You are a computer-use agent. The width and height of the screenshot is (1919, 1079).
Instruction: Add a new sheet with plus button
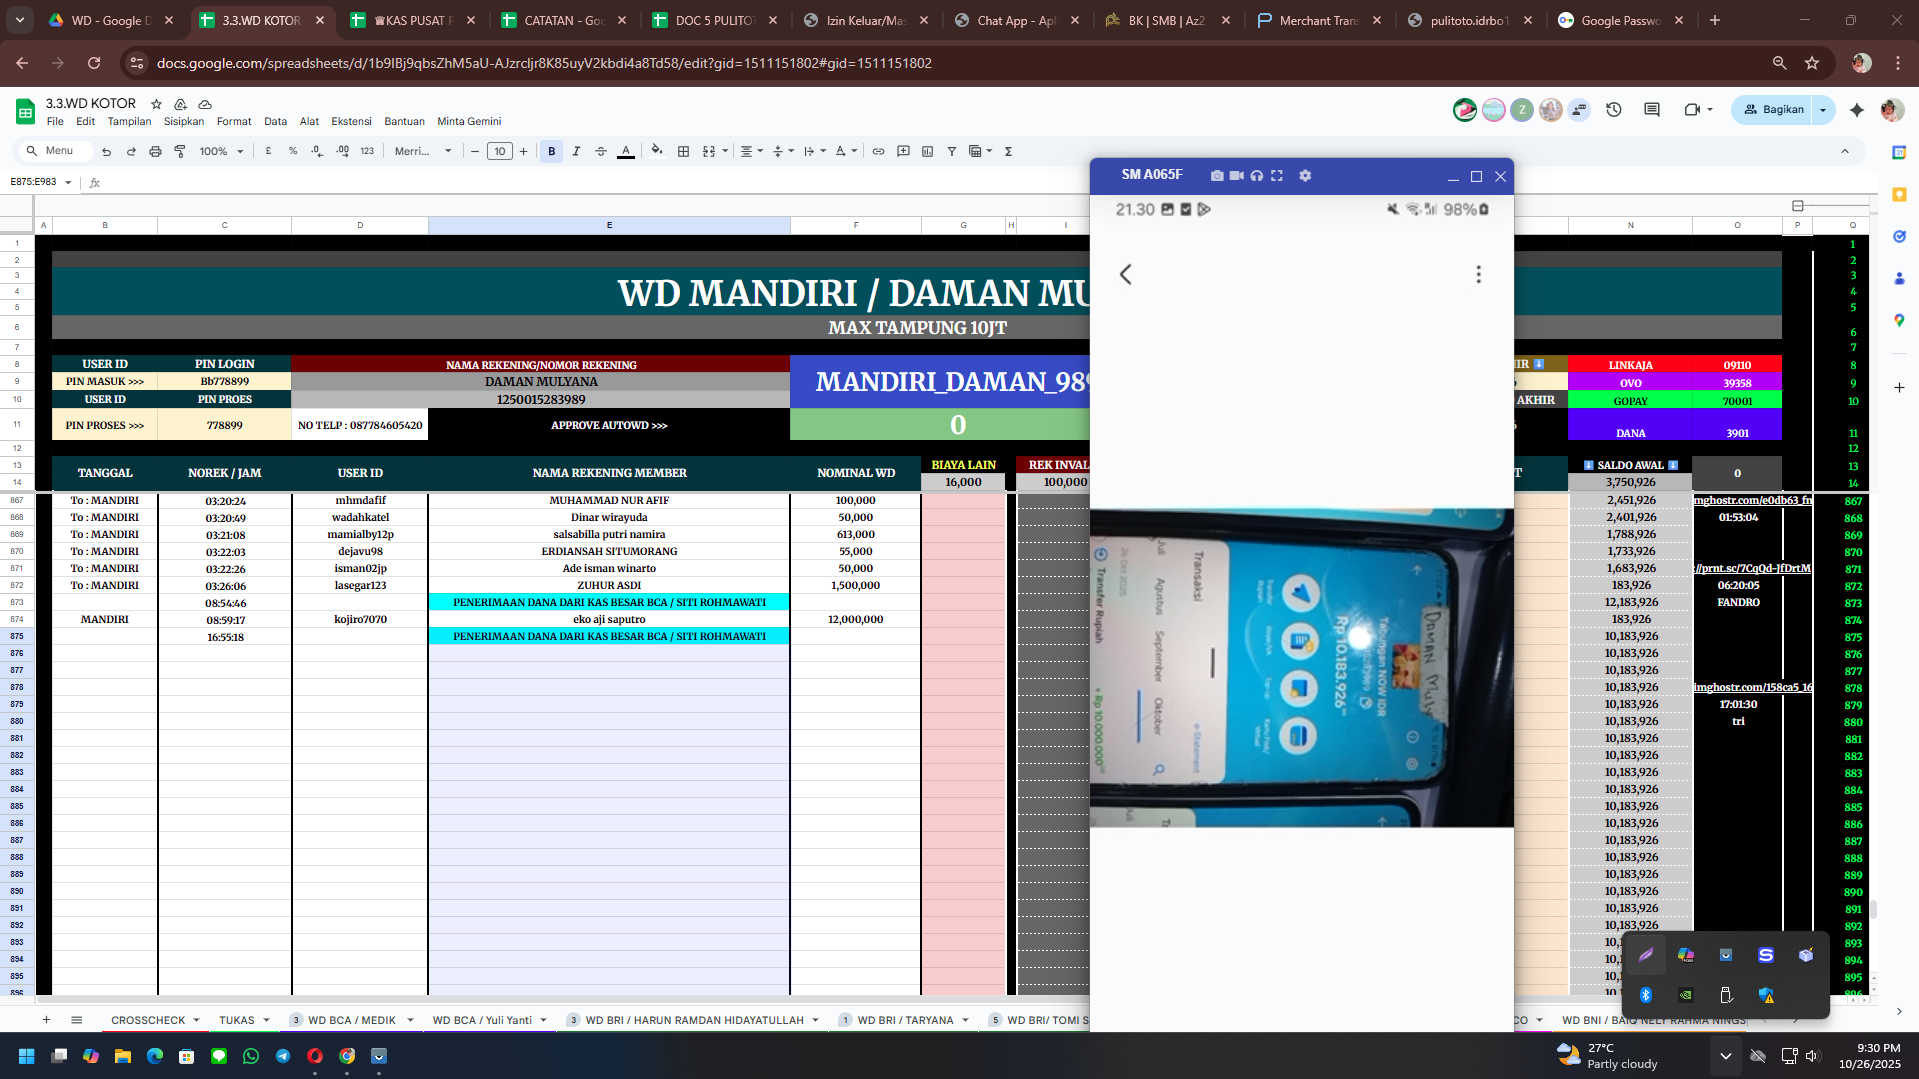pyautogui.click(x=46, y=1020)
